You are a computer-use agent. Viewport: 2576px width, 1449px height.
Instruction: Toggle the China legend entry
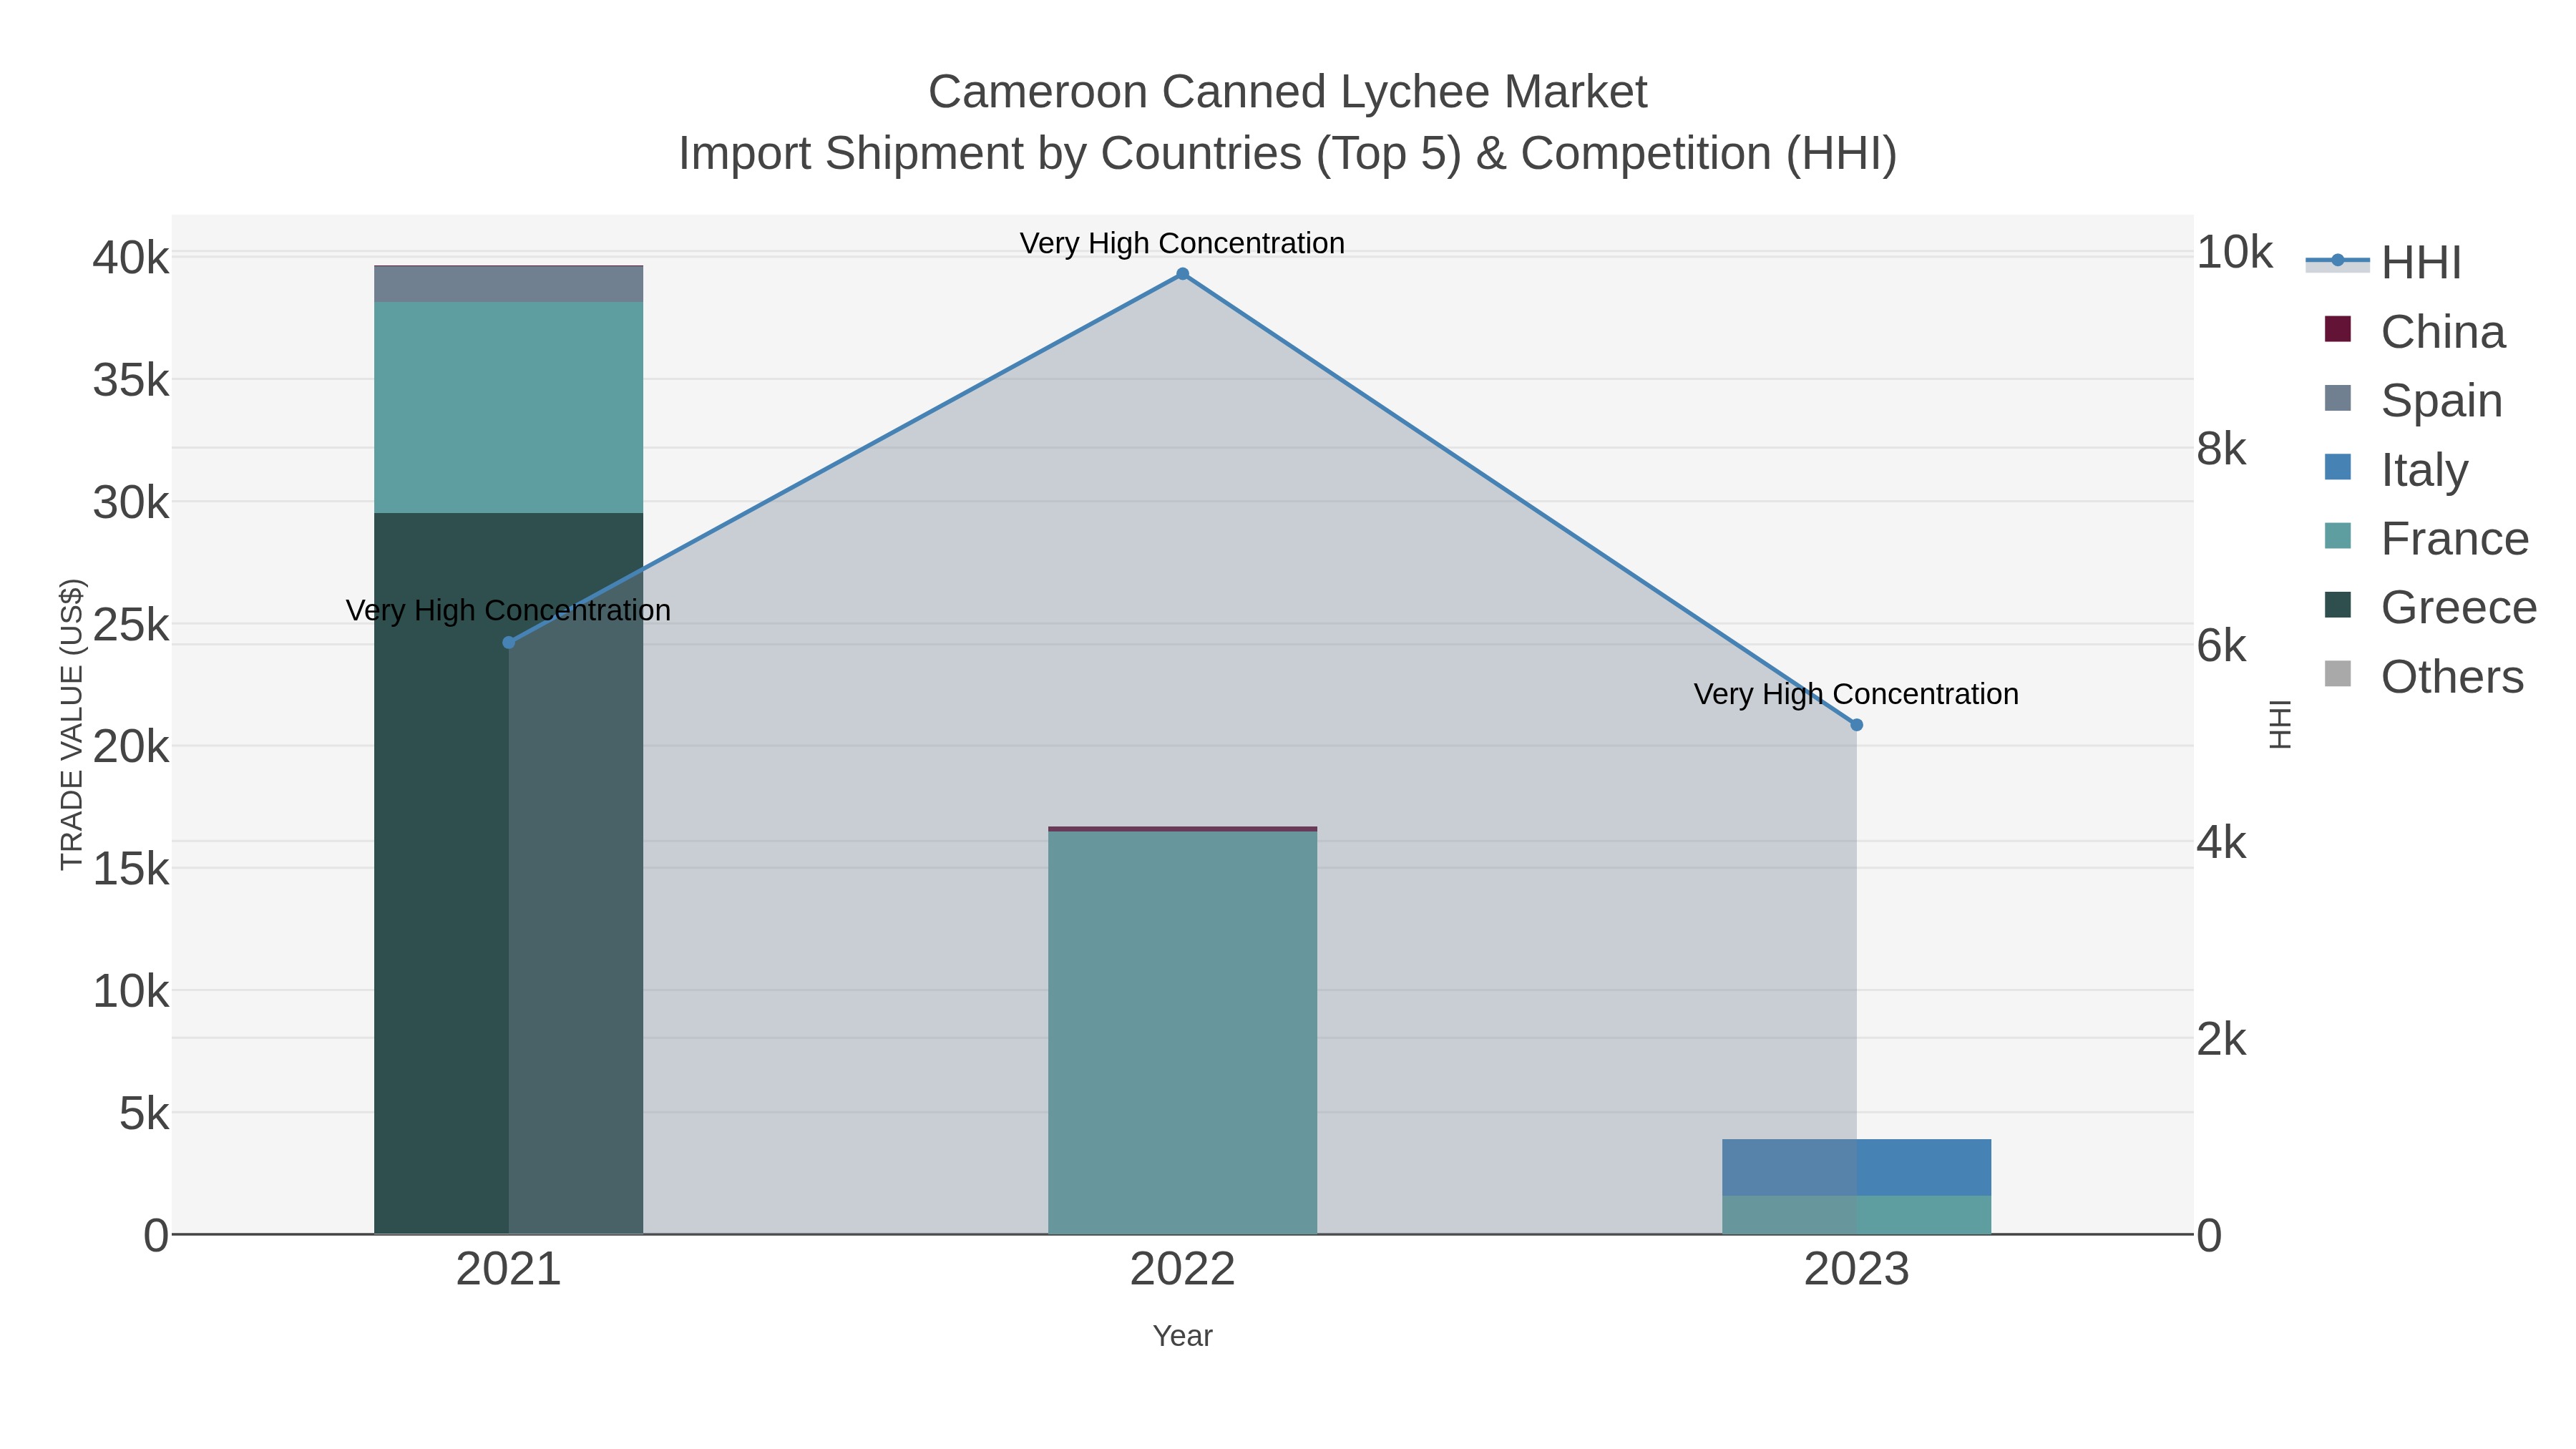coord(2414,332)
